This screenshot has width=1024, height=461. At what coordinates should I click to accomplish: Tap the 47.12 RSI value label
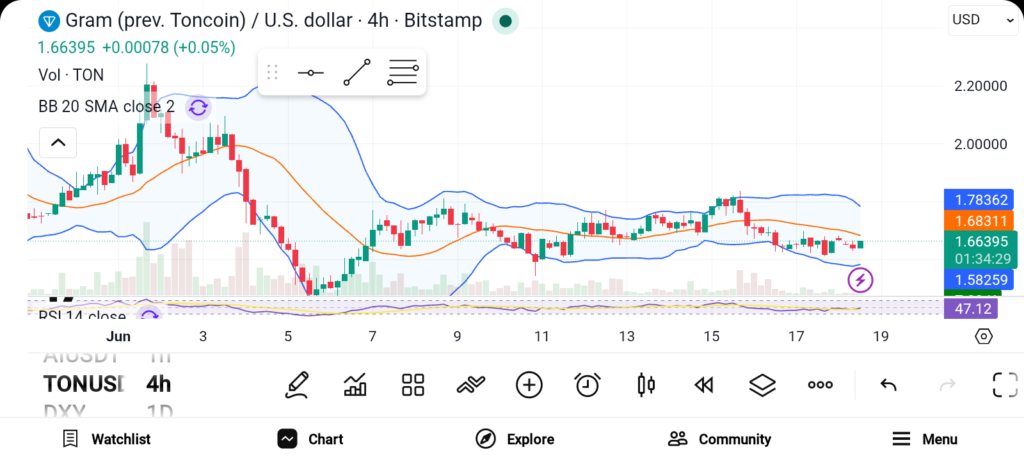(x=971, y=308)
